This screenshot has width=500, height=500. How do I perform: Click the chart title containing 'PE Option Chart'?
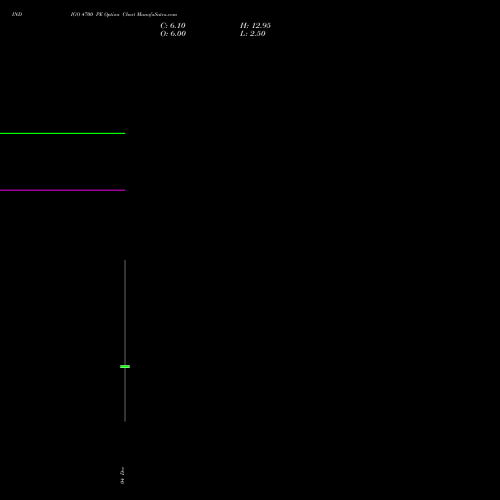click(124, 14)
